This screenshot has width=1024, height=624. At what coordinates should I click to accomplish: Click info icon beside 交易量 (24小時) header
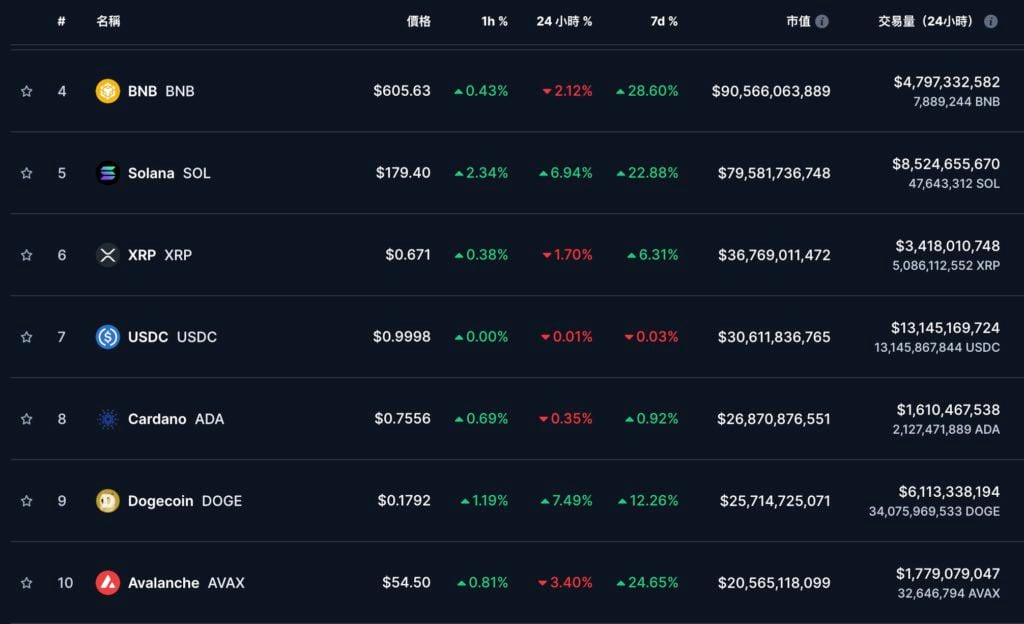(x=991, y=21)
